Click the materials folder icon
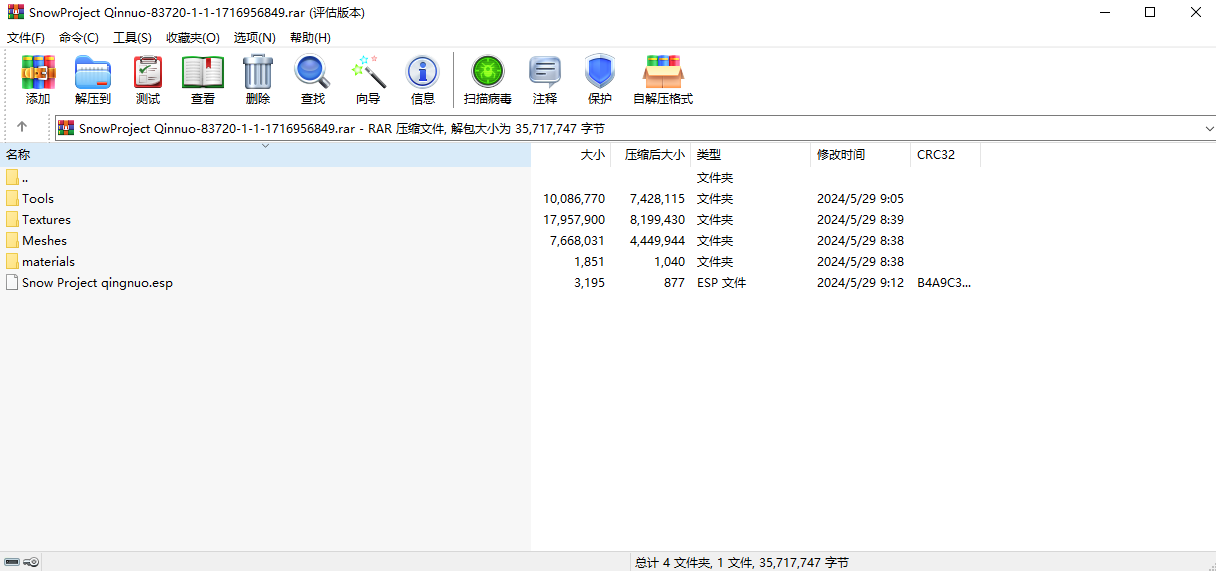The width and height of the screenshot is (1216, 571). coord(12,261)
